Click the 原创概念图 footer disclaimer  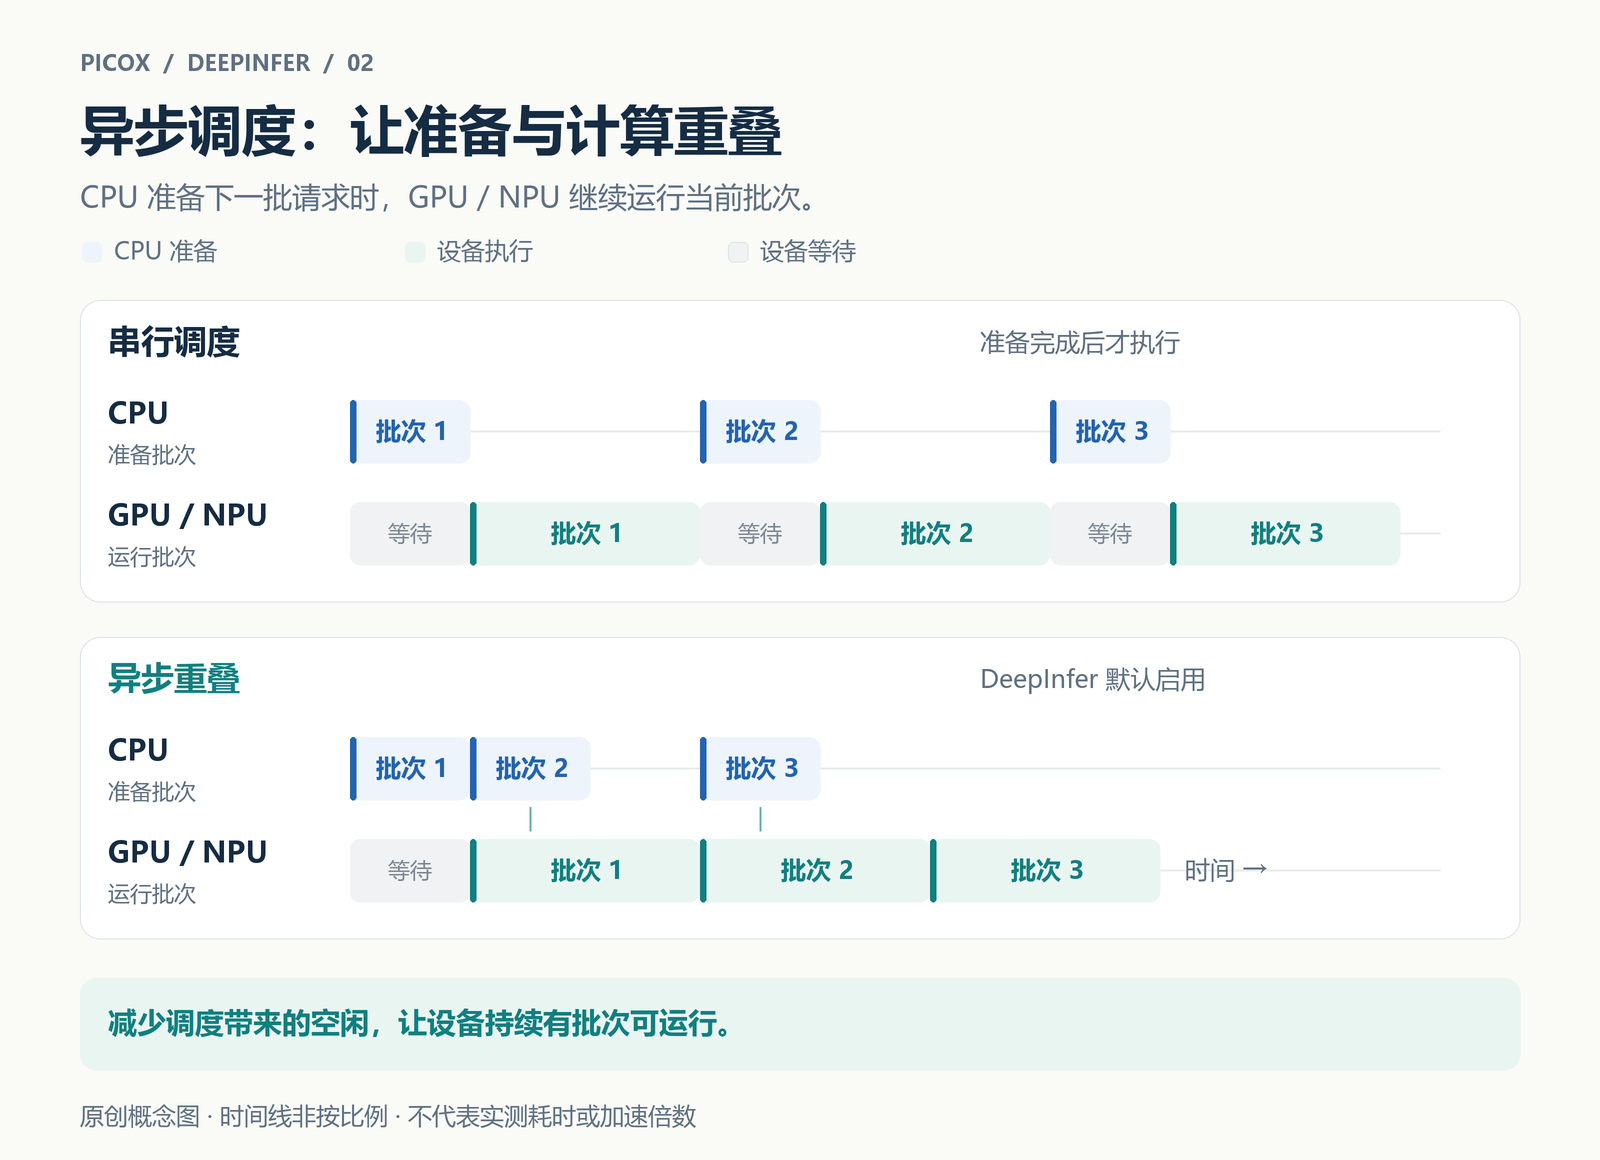point(388,1116)
